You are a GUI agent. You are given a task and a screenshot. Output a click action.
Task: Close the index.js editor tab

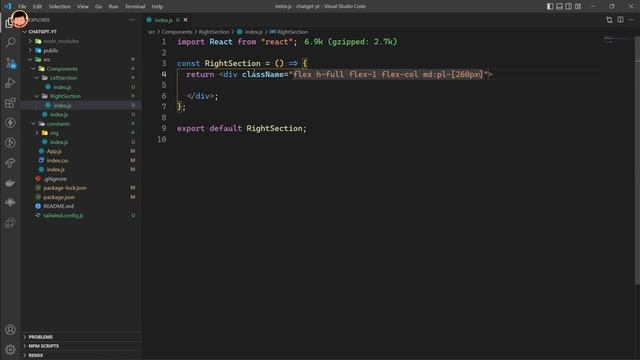pos(186,20)
